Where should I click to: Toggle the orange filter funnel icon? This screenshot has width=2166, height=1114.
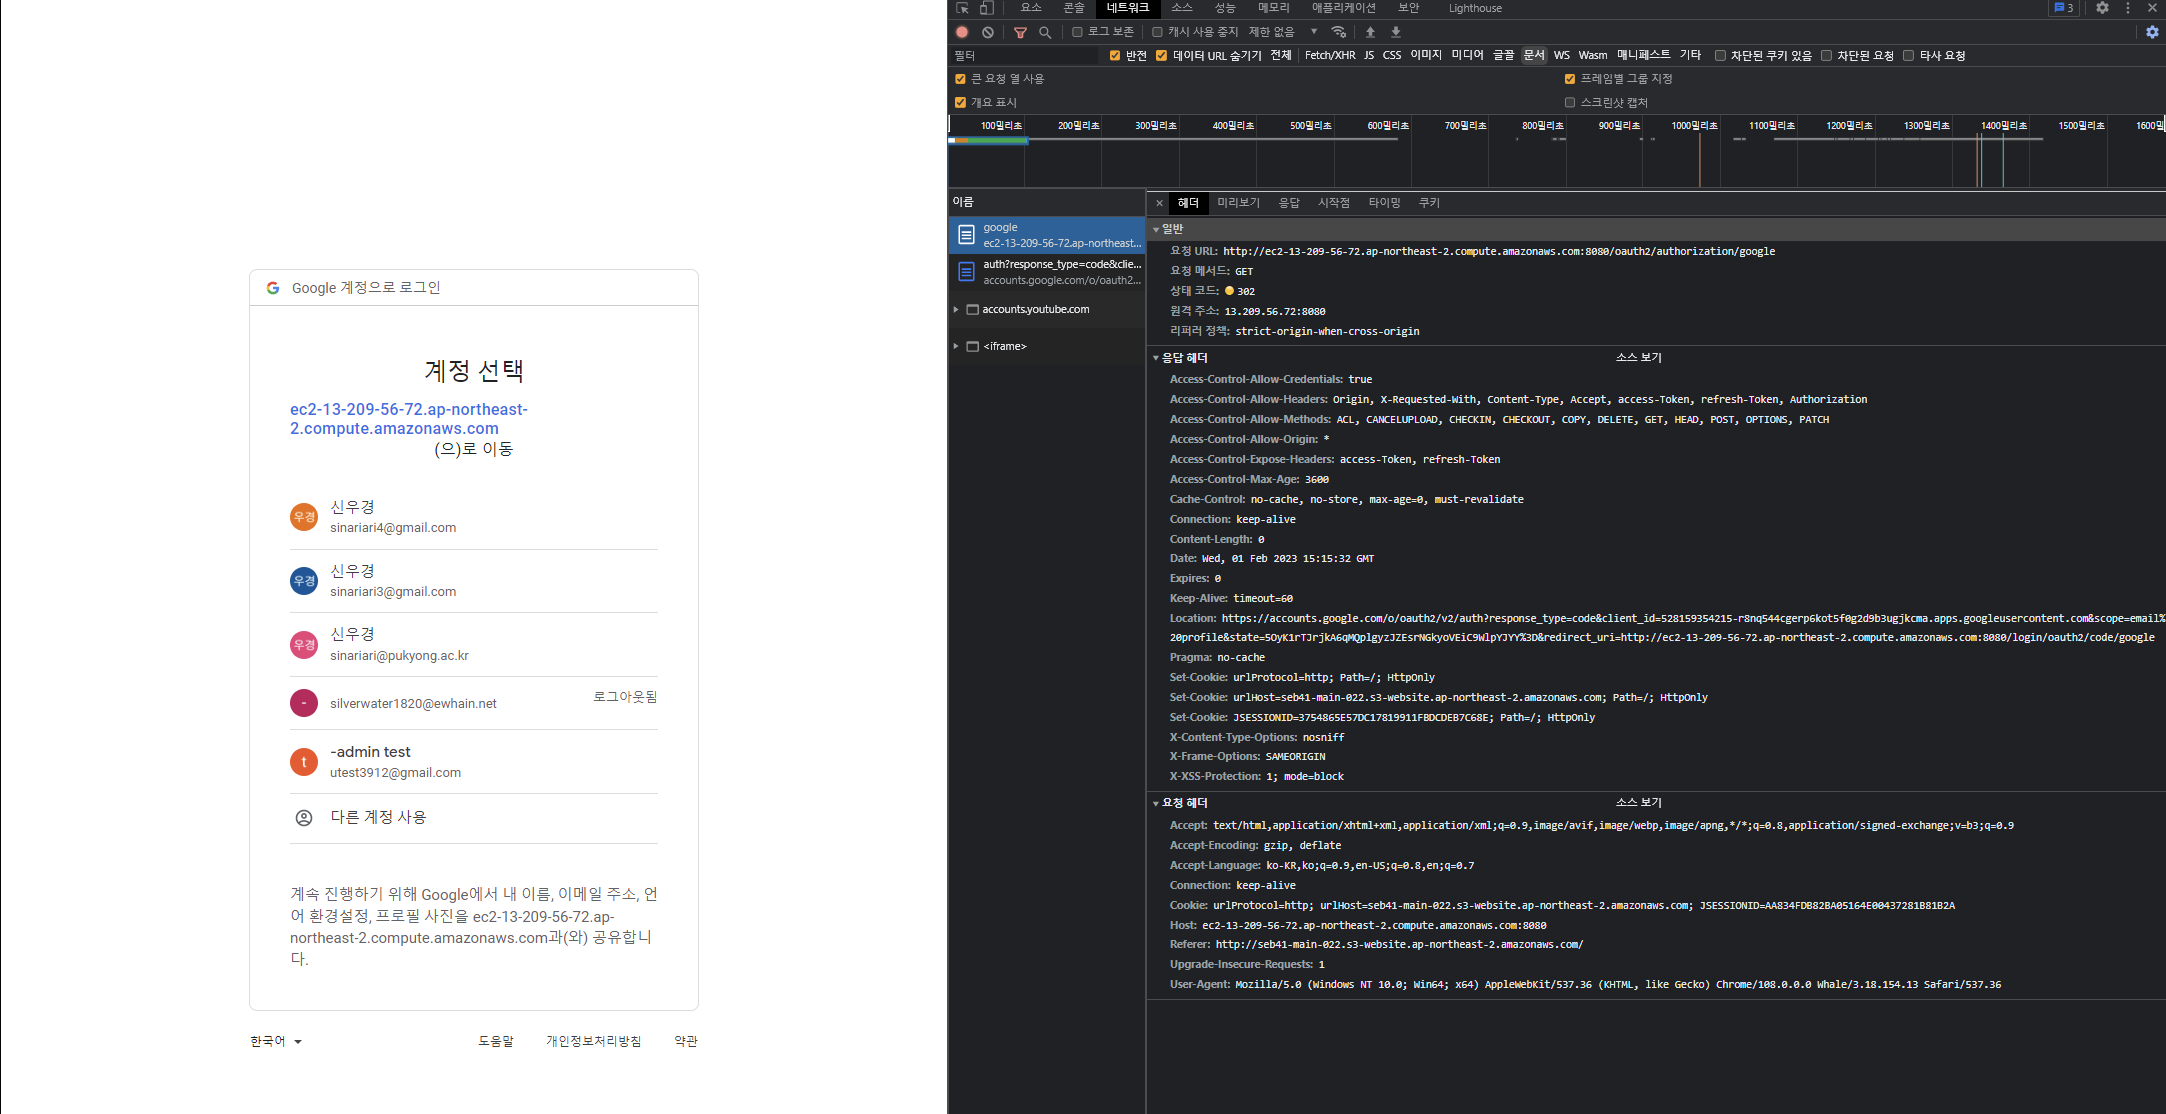click(1020, 32)
